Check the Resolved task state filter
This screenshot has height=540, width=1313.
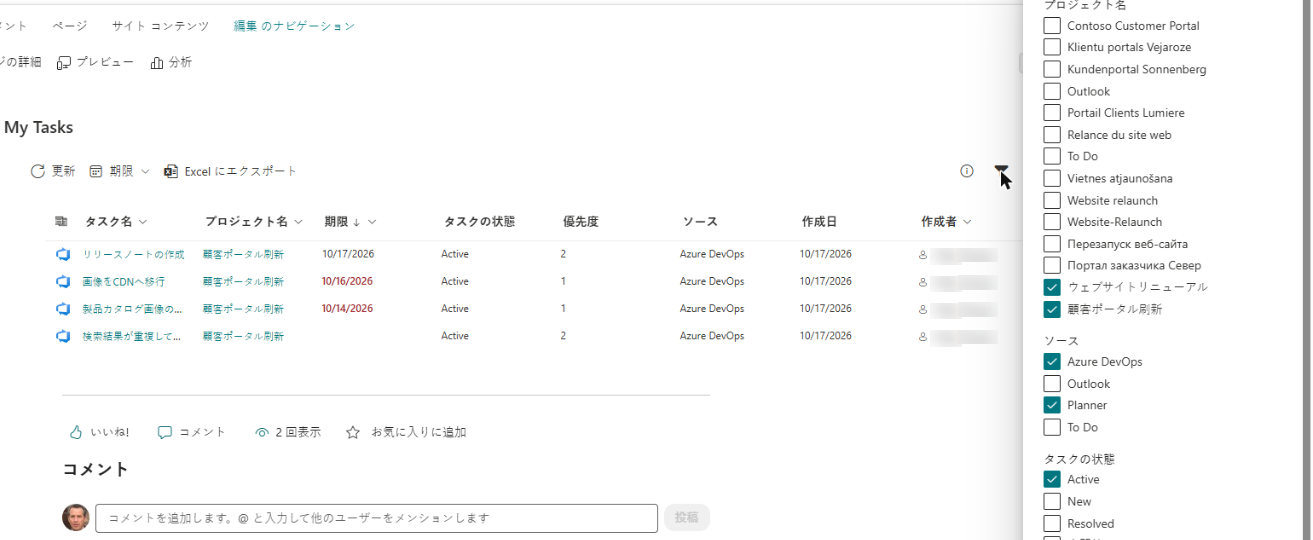click(1052, 523)
